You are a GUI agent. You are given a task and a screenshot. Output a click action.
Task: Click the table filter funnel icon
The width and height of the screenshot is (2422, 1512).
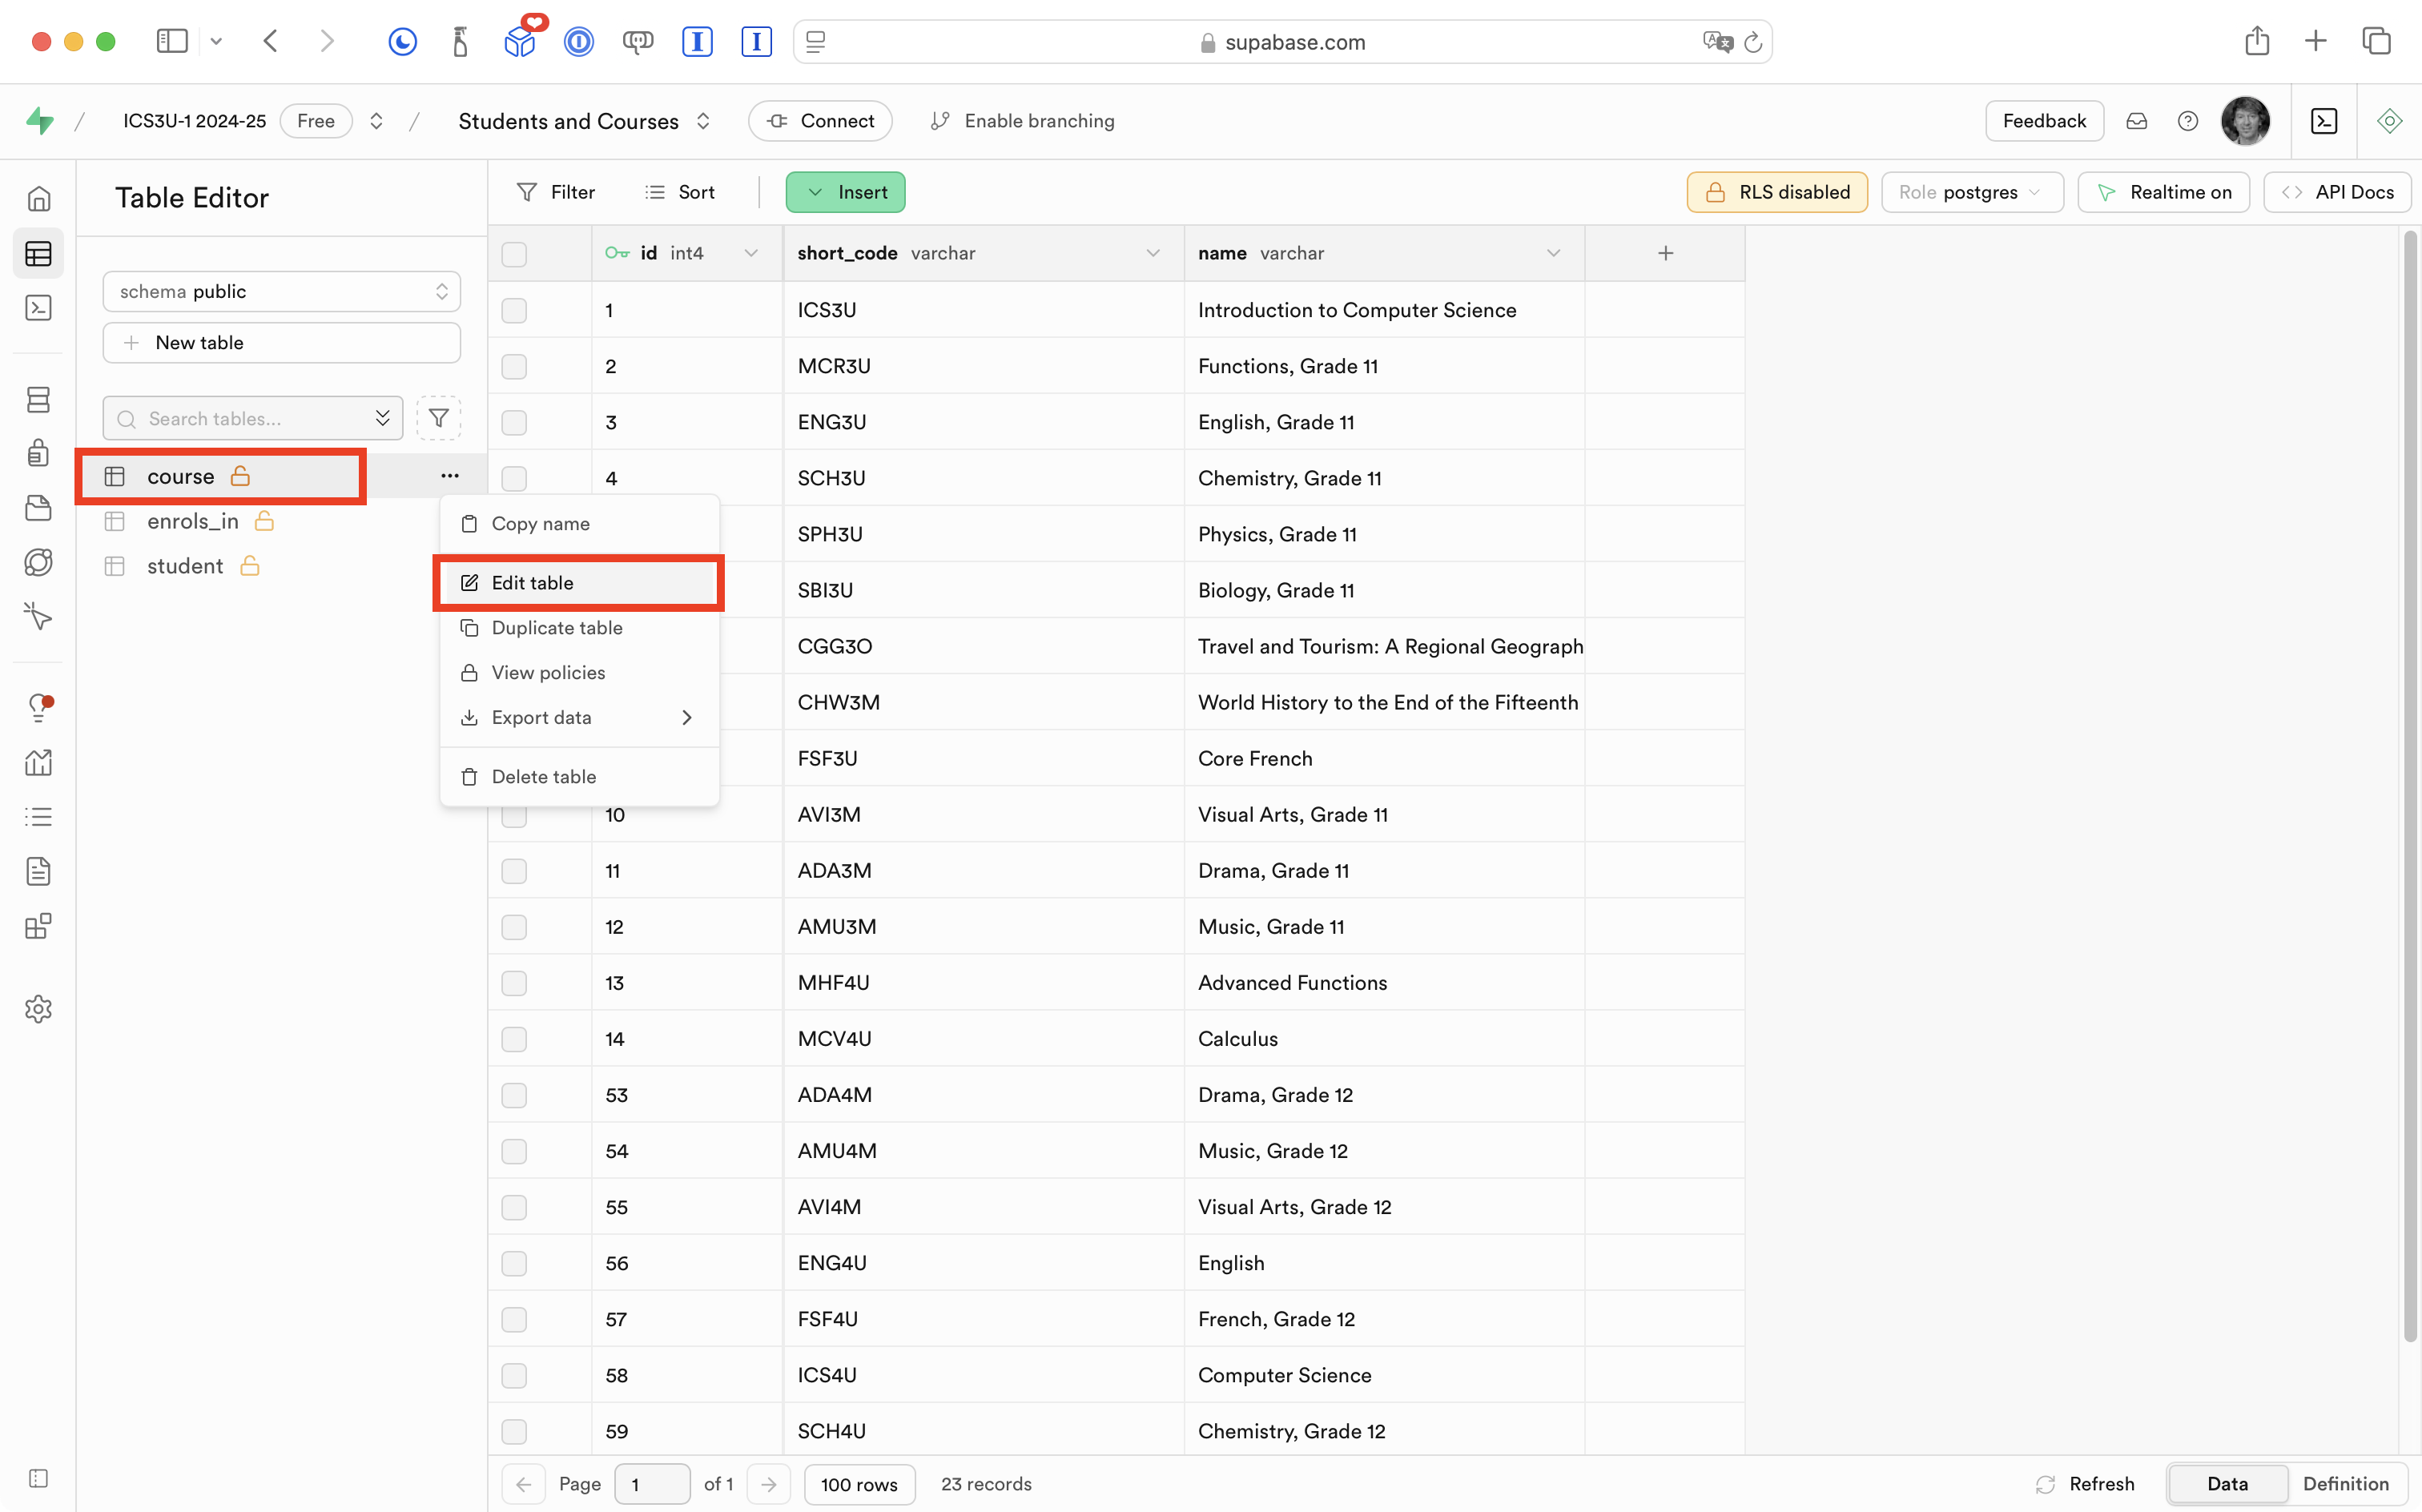click(x=438, y=418)
